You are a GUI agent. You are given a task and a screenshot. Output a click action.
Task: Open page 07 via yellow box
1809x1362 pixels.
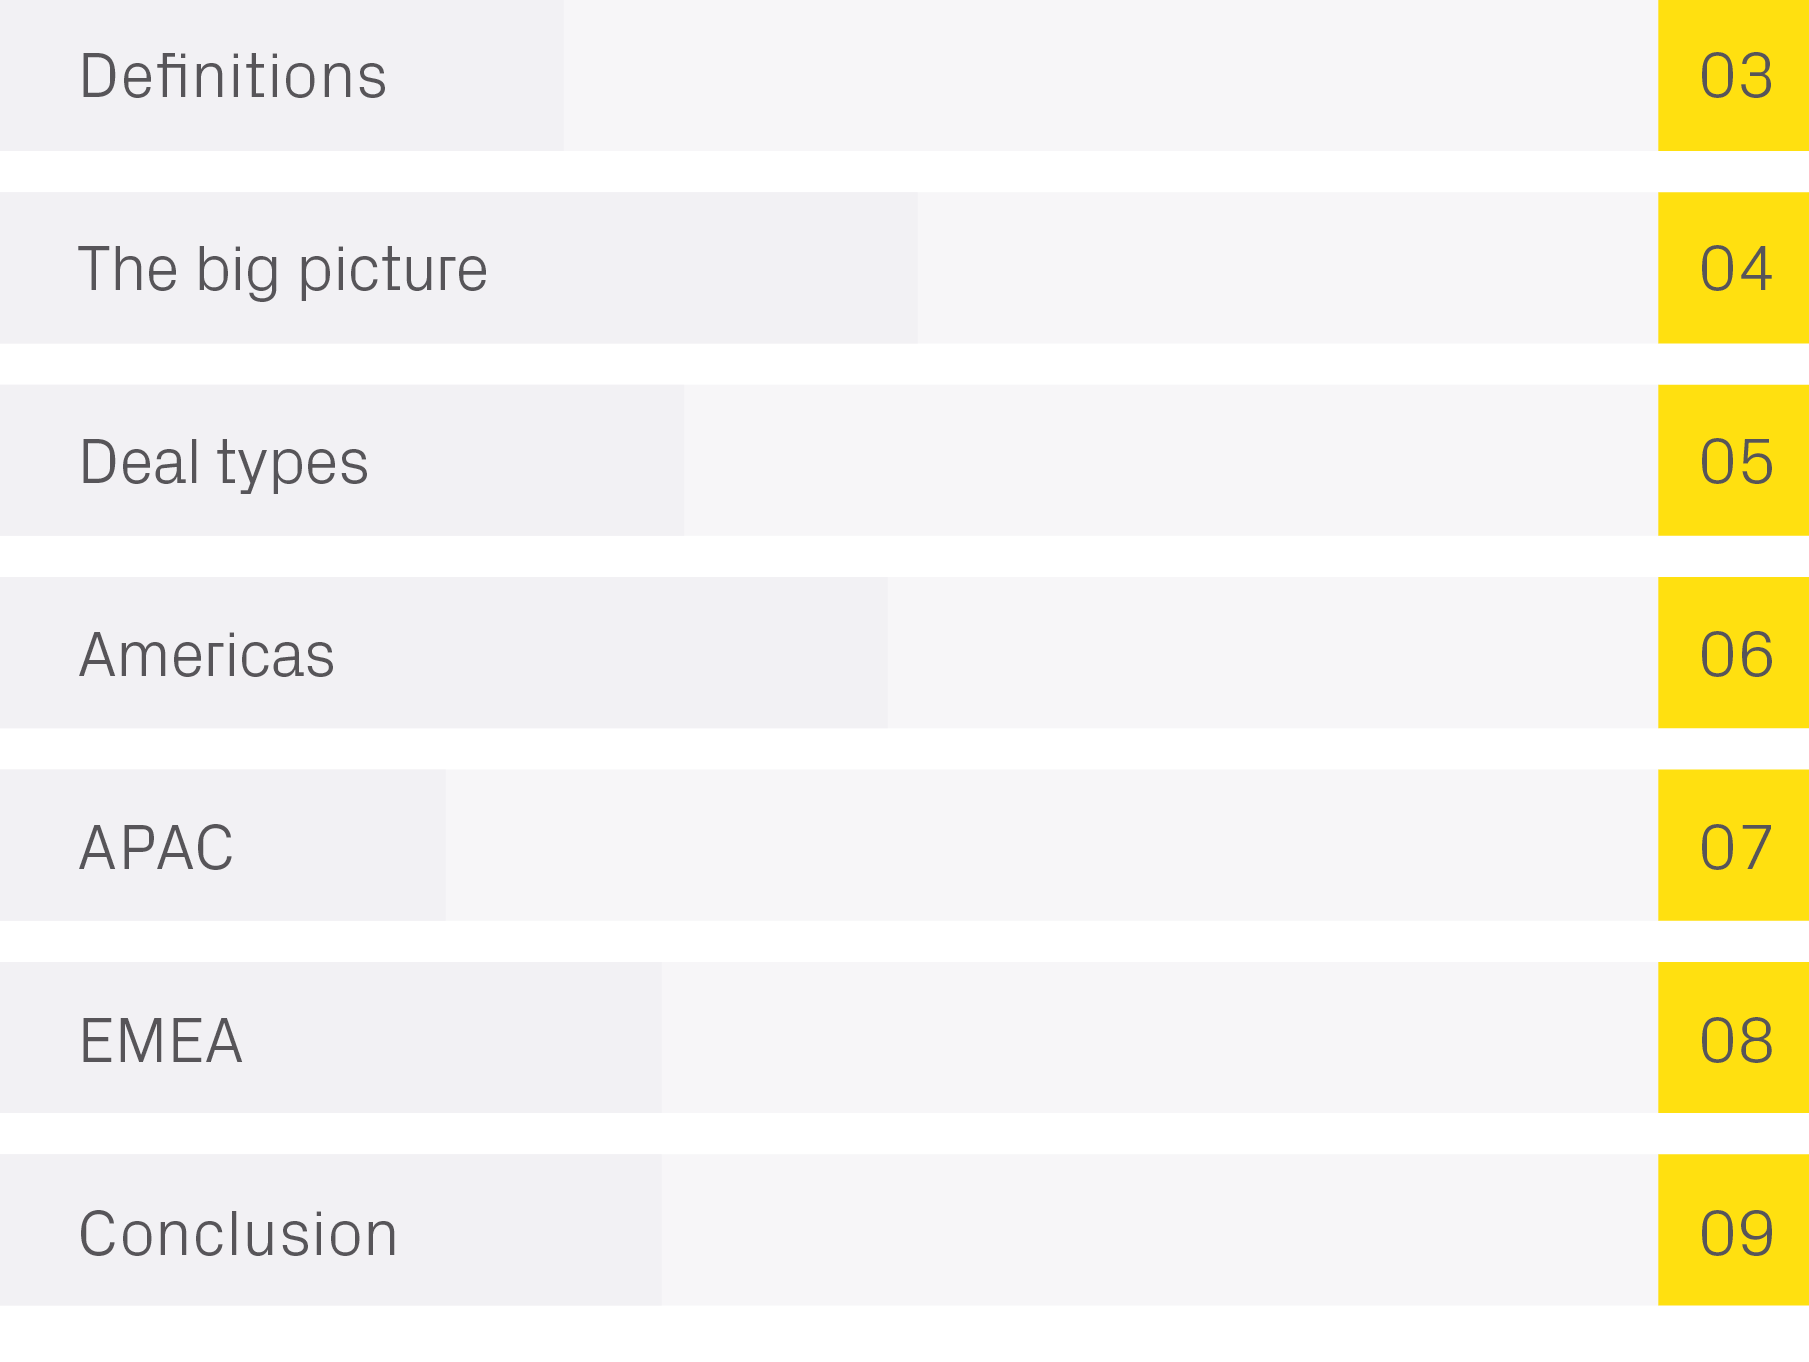tap(1733, 846)
